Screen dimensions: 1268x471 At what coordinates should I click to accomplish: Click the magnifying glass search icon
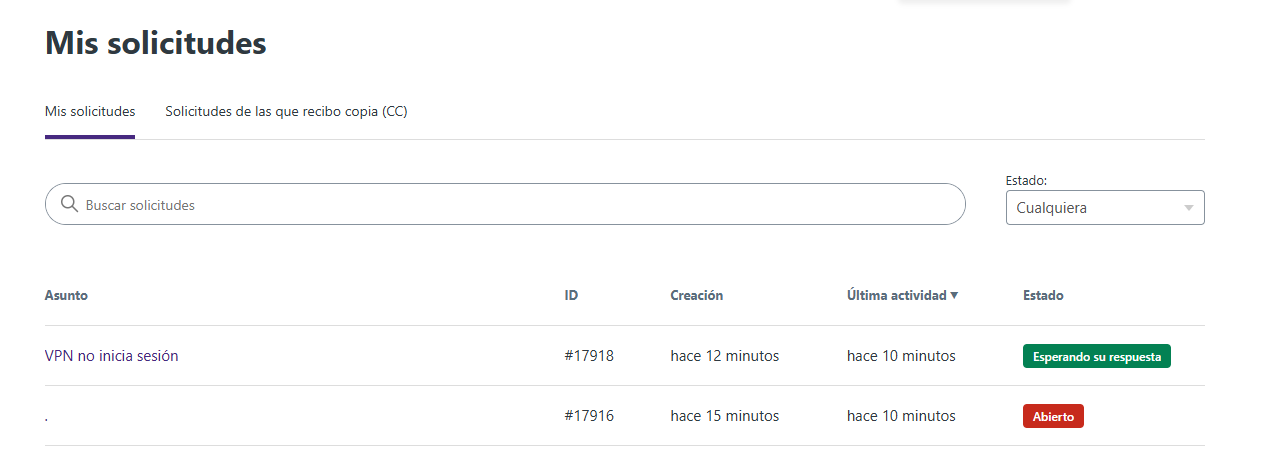pos(69,204)
